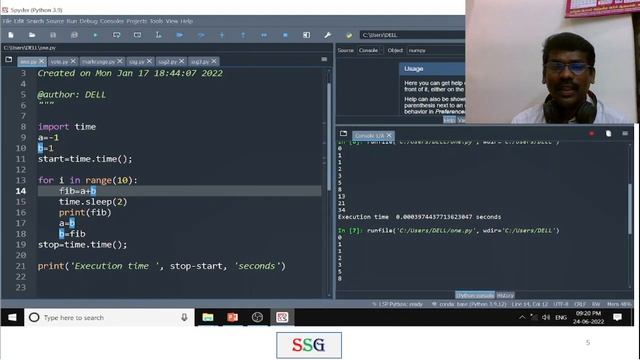Image resolution: width=640 pixels, height=360 pixels.
Task: Click Line 14, Col 12 status entry
Action: [x=529, y=304]
